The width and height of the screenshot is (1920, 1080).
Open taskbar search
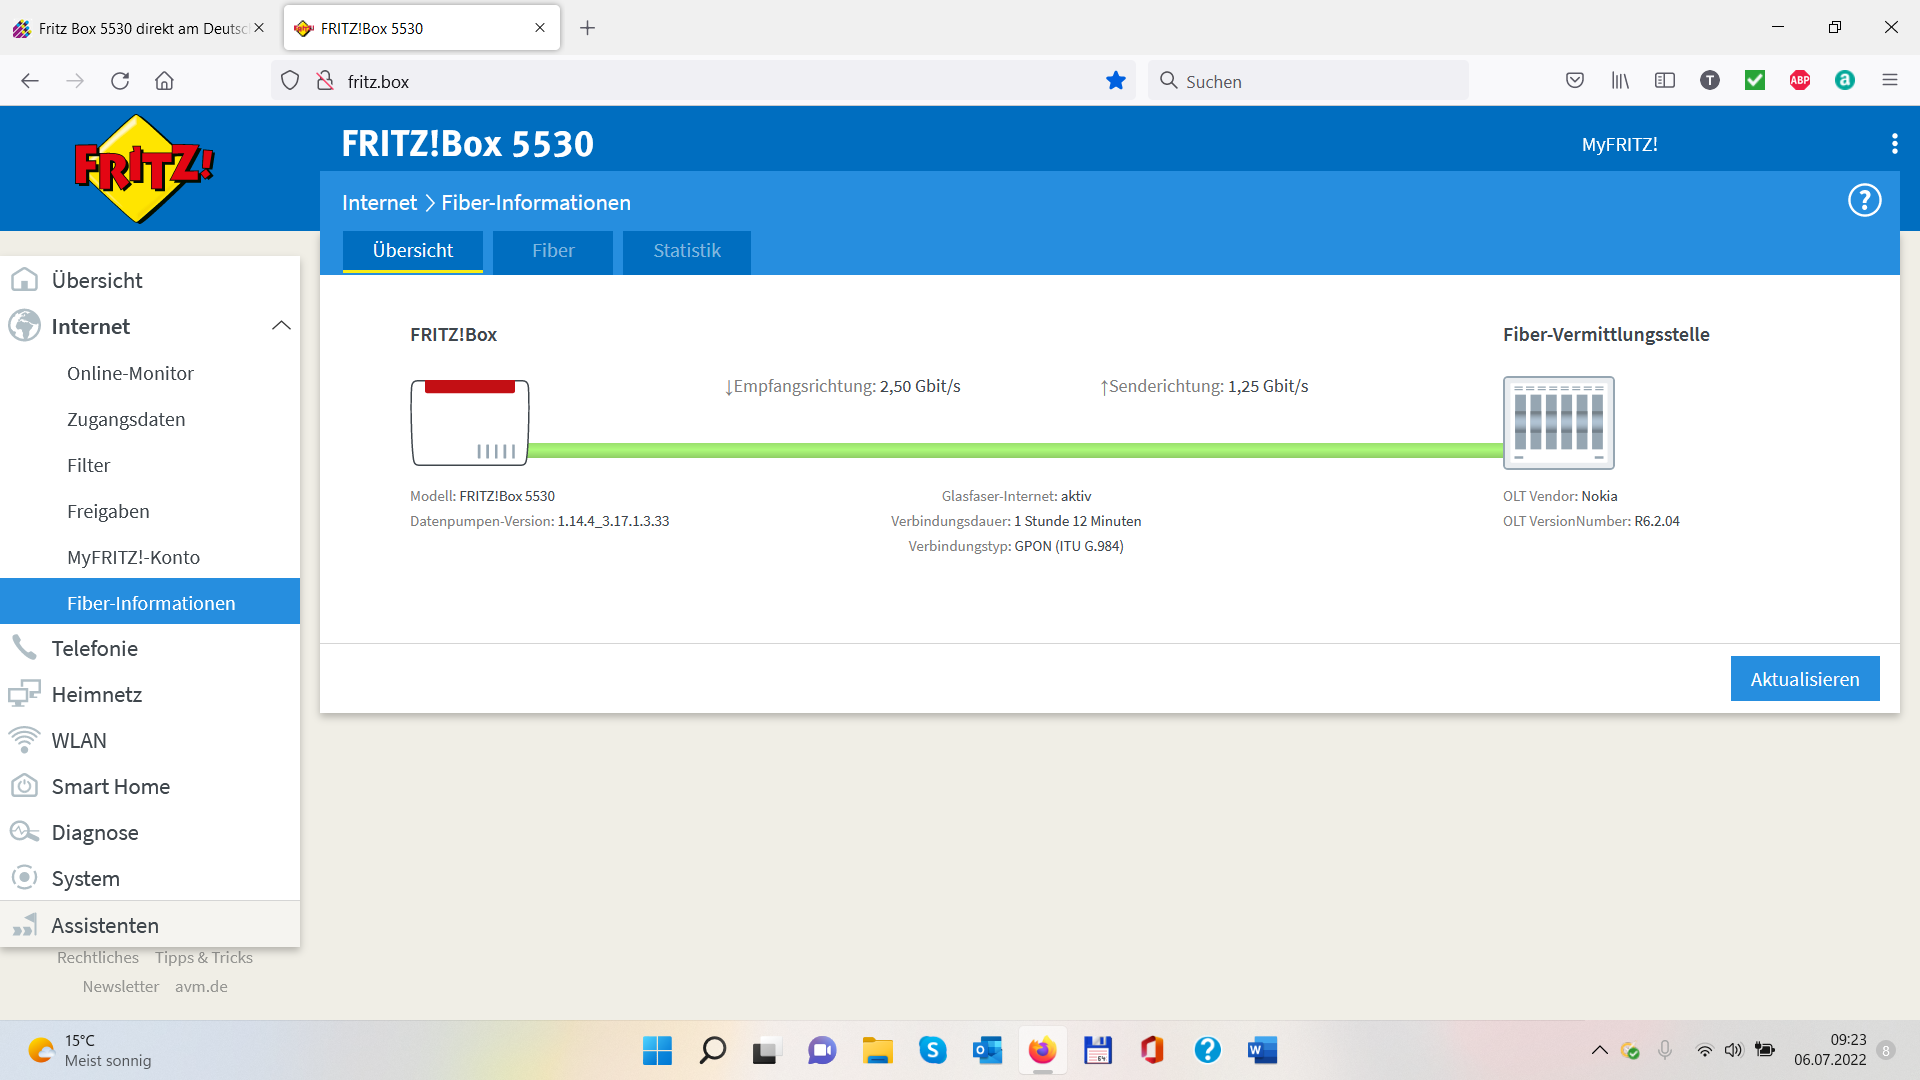712,1050
